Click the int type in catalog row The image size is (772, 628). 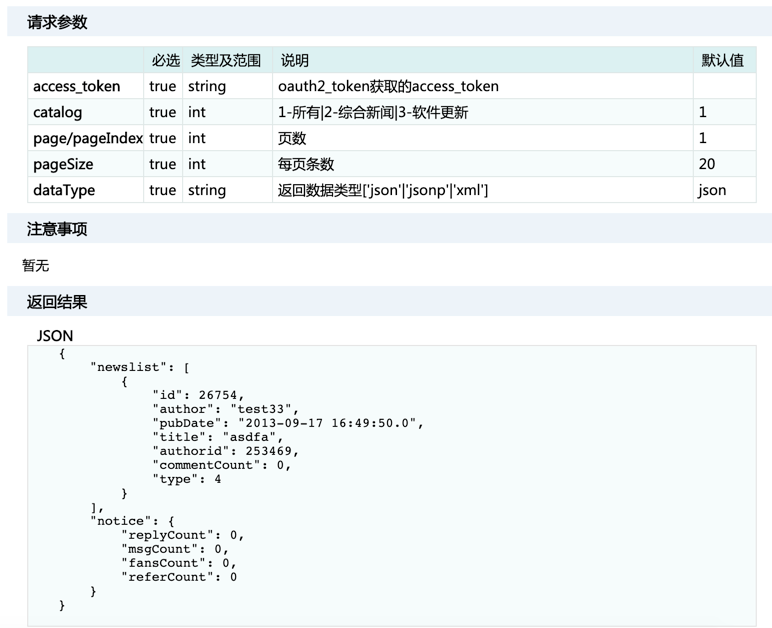(196, 113)
